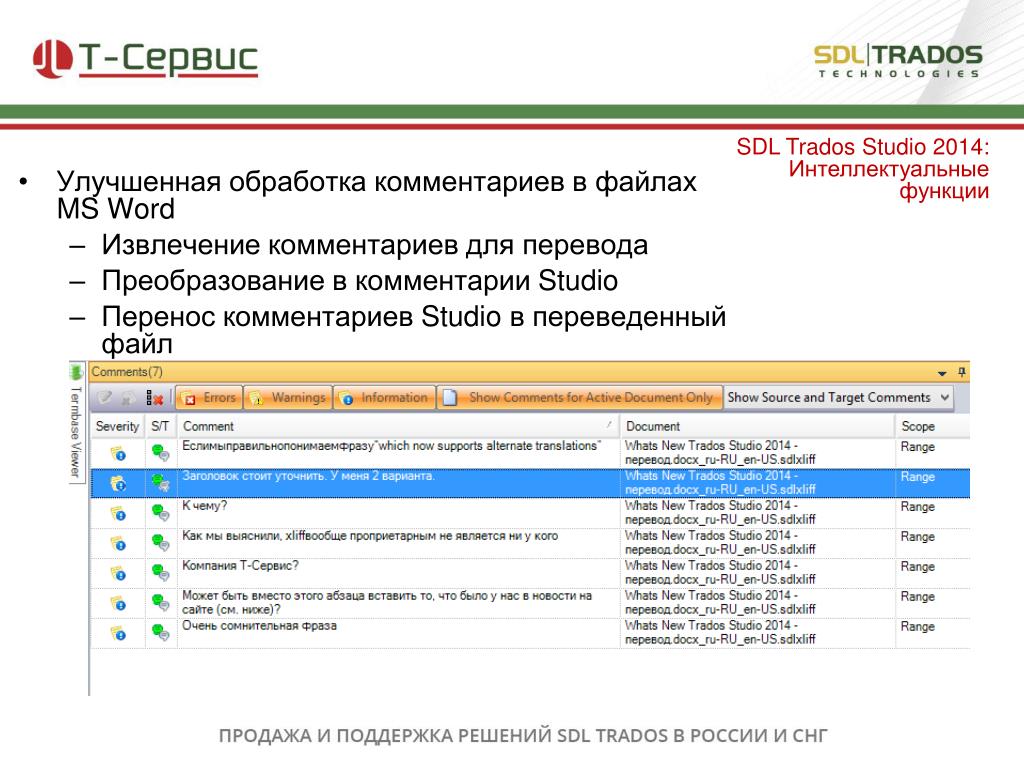Click S/T bubble icon in 'Как мы выяснили' row
Image resolution: width=1024 pixels, height=768 pixels.
[161, 542]
